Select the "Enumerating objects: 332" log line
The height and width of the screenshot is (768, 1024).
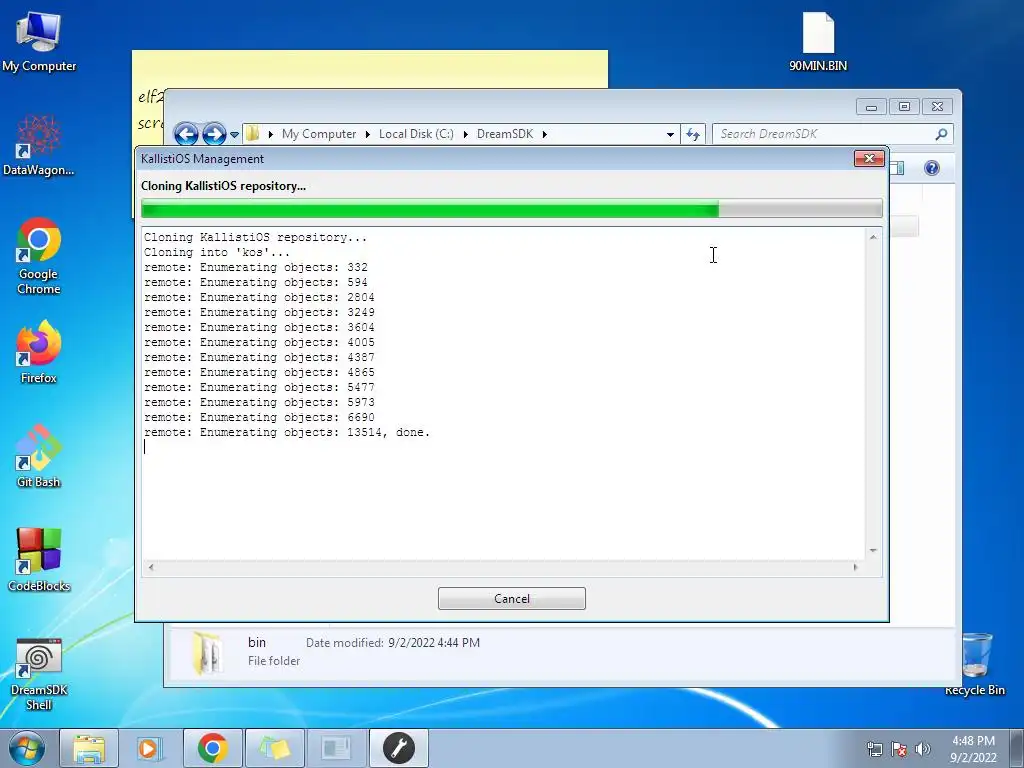pyautogui.click(x=255, y=267)
